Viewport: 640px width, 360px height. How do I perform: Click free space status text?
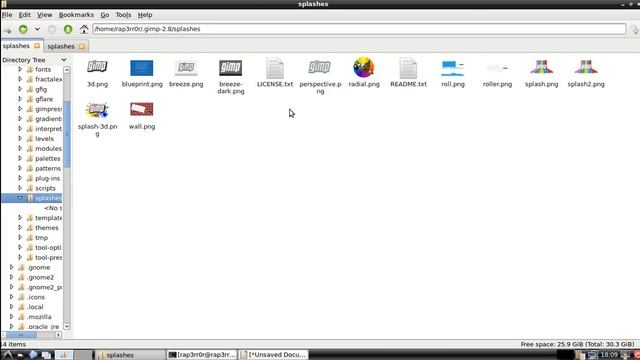(577, 344)
